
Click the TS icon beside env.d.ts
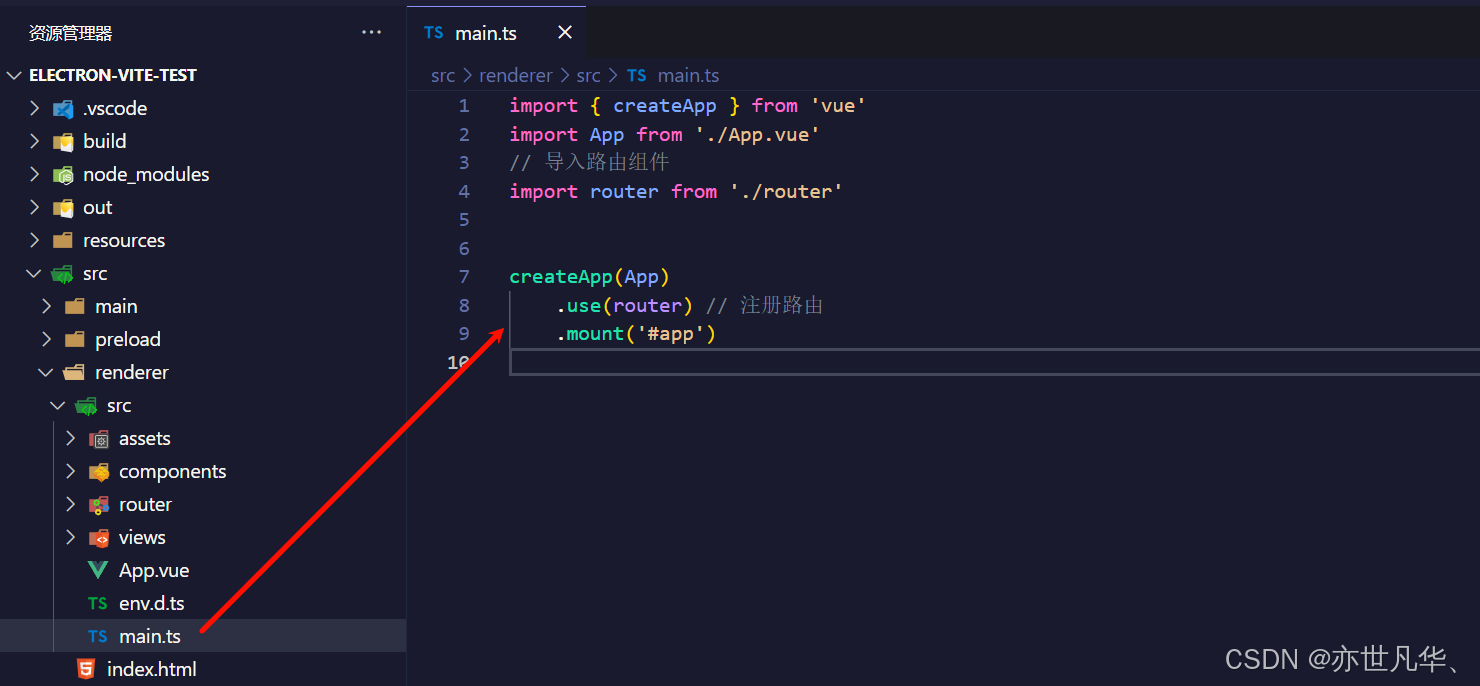coord(98,603)
